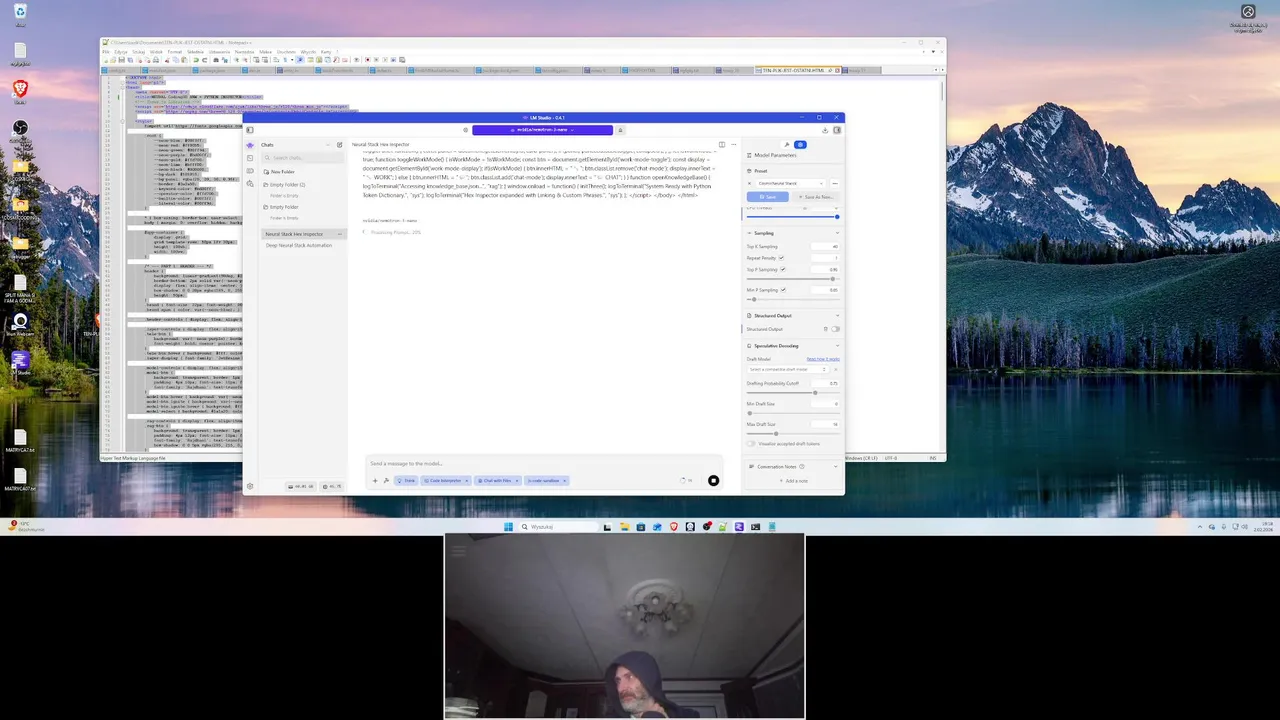Open the Terminal icon on the taskbar
1280x720 pixels.
tap(755, 527)
